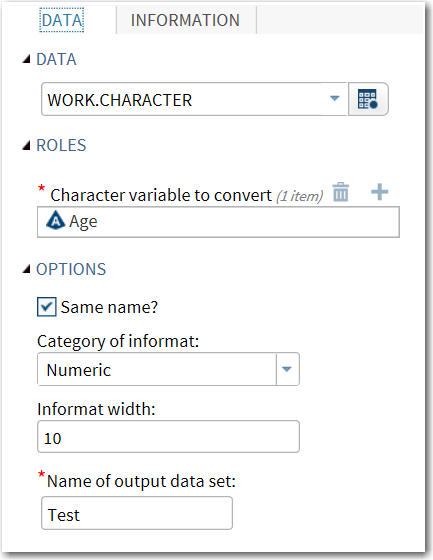Click the OPTIONS section heading
433x560 pixels.
pyautogui.click(x=71, y=269)
